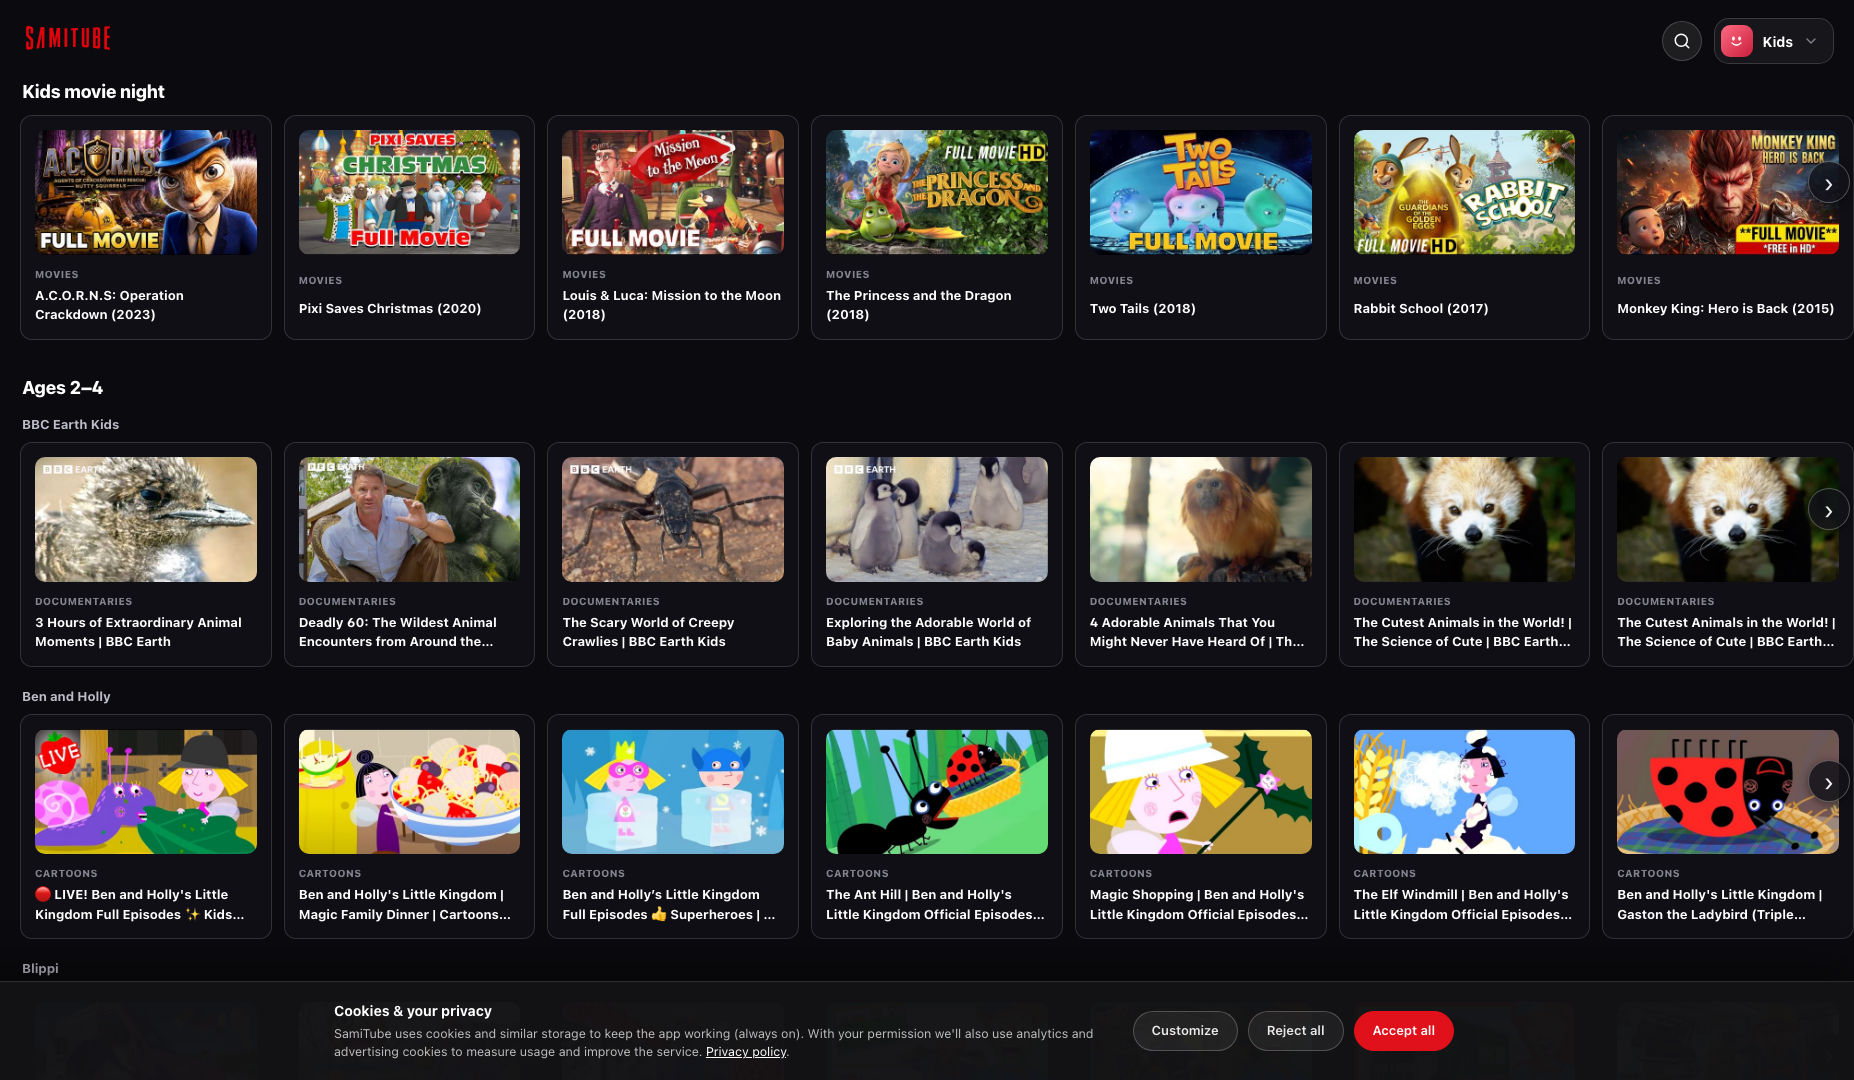Open LIVE Ben and Holly thumbnail
This screenshot has height=1080, width=1854.
146,791
